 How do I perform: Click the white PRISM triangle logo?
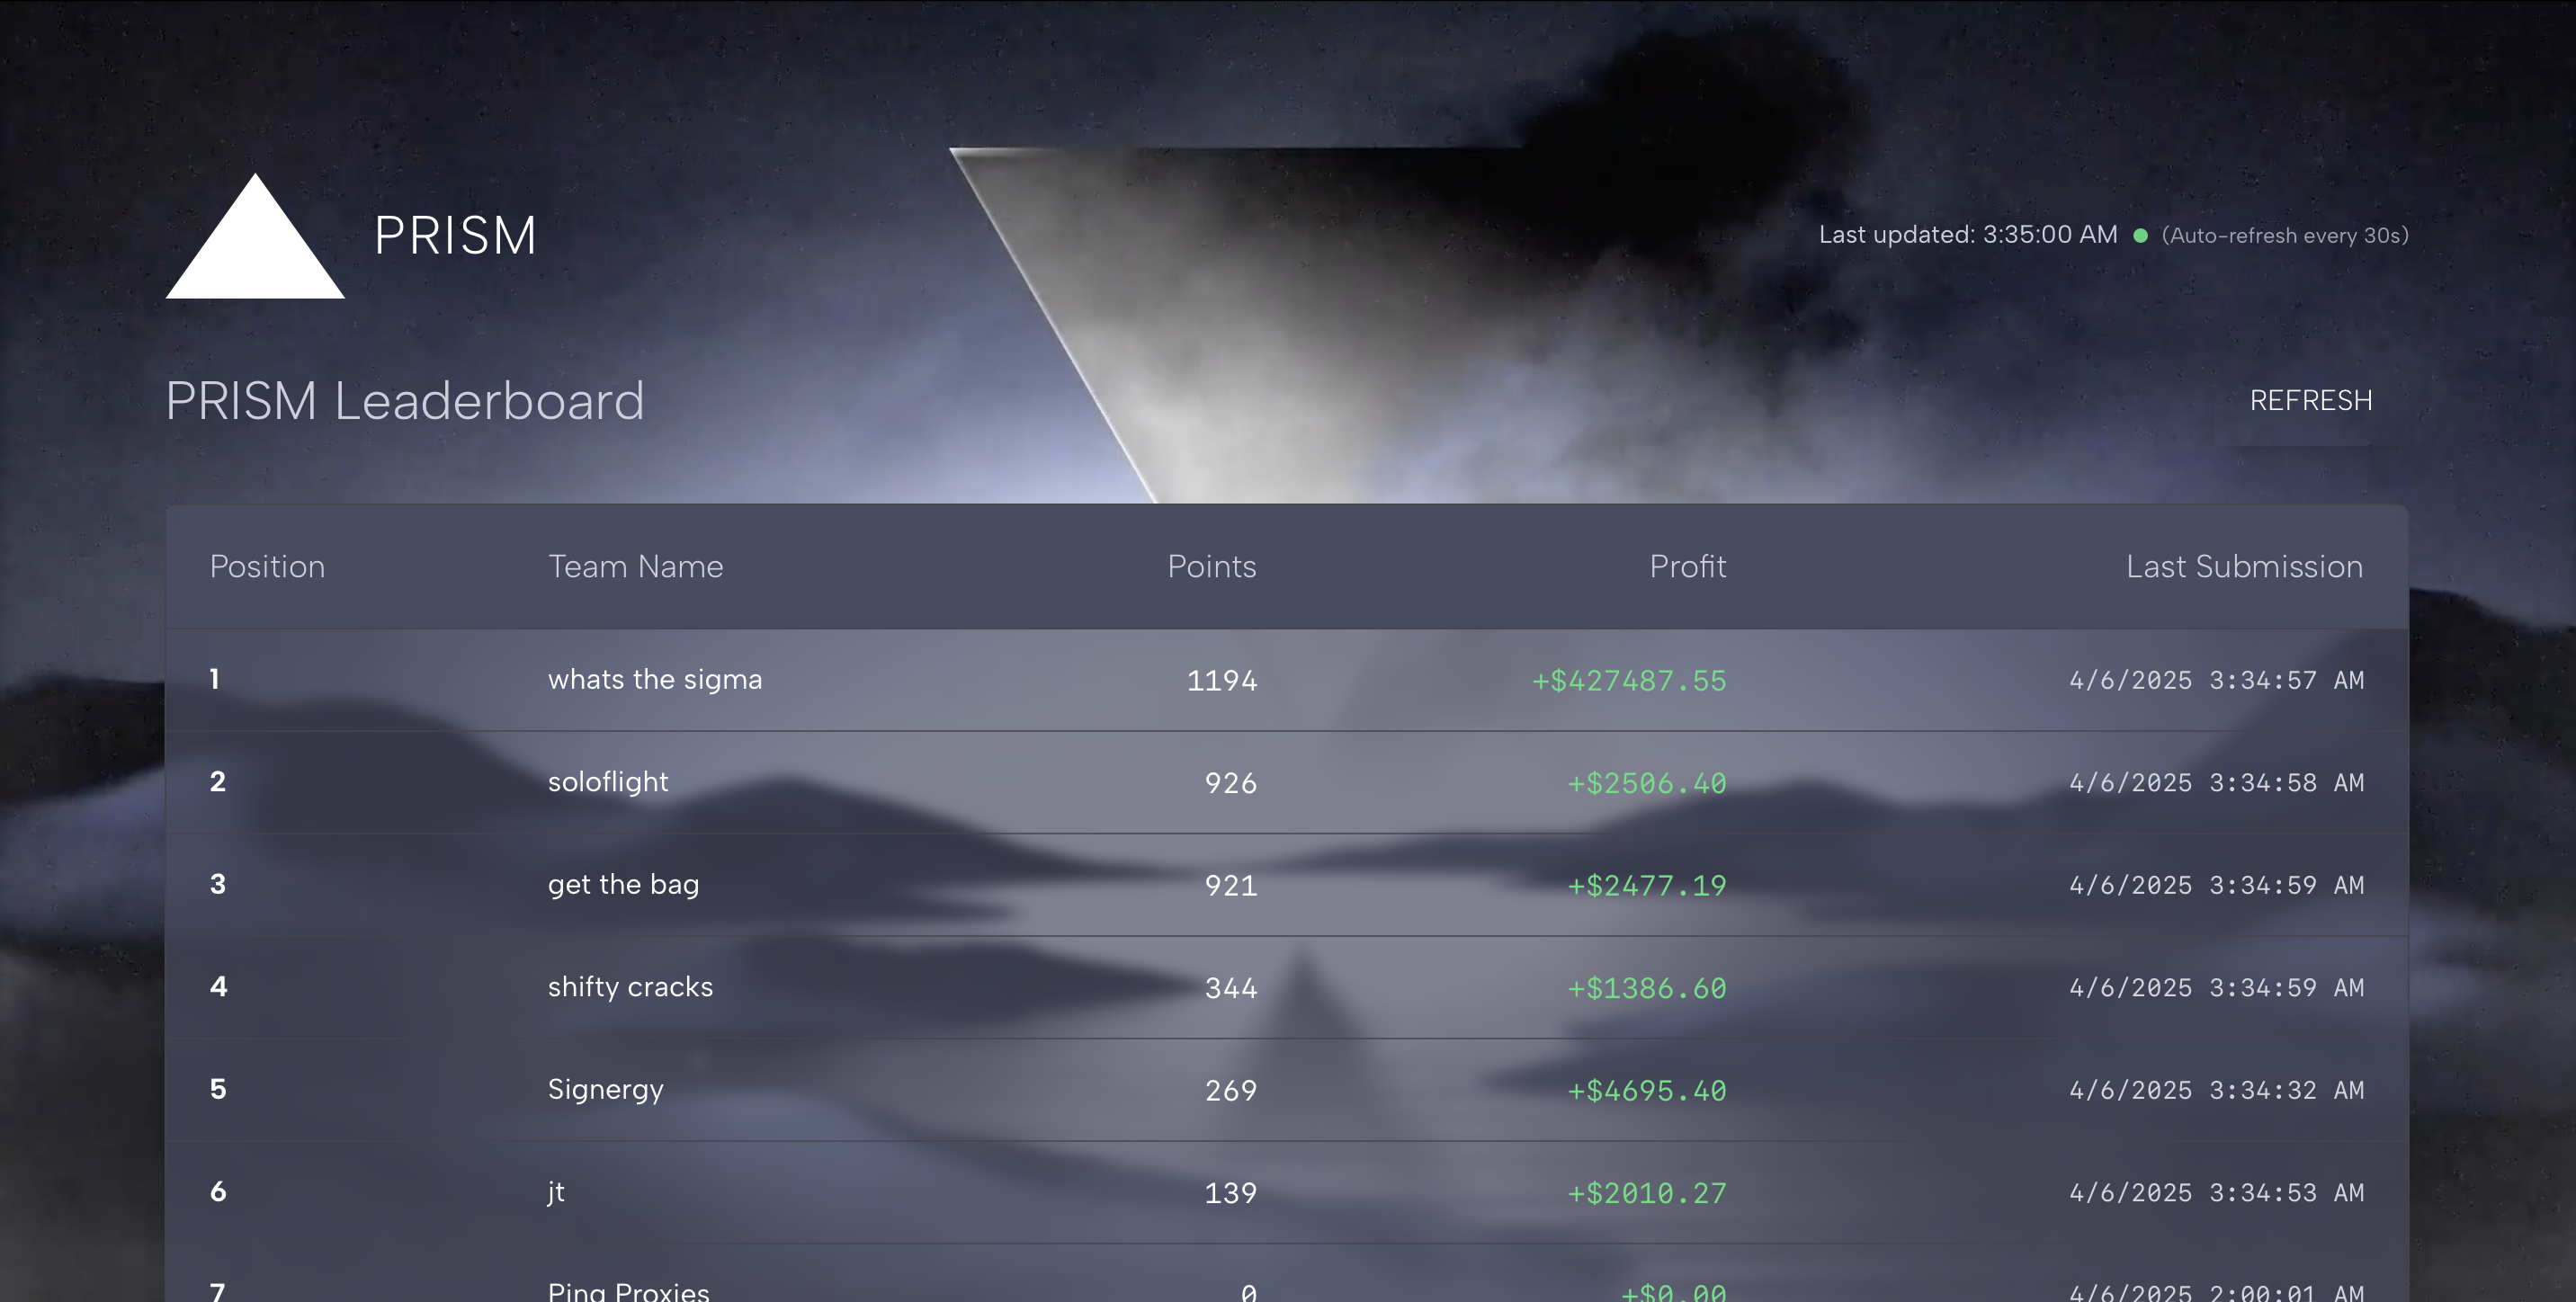[255, 245]
